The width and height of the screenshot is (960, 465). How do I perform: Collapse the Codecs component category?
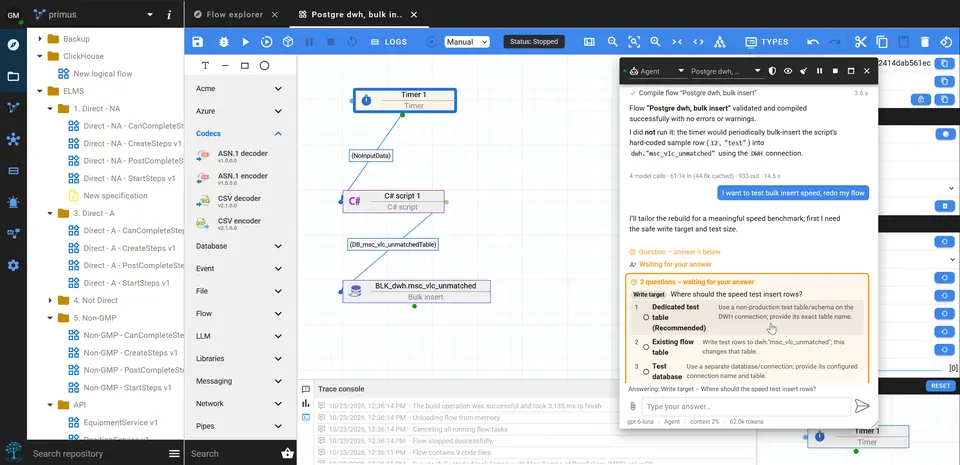pyautogui.click(x=240, y=133)
